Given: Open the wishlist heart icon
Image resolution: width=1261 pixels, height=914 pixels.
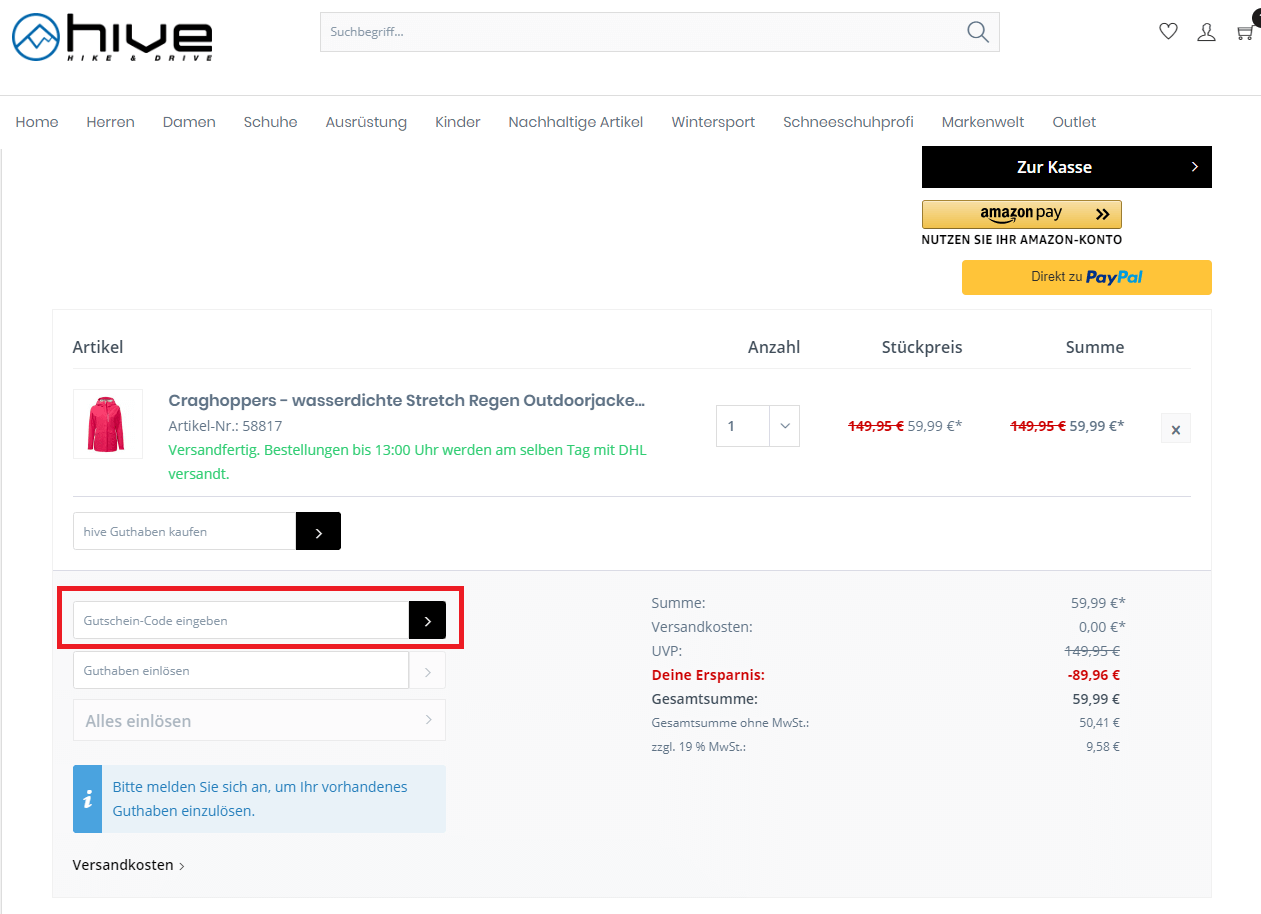Looking at the screenshot, I should (1168, 32).
